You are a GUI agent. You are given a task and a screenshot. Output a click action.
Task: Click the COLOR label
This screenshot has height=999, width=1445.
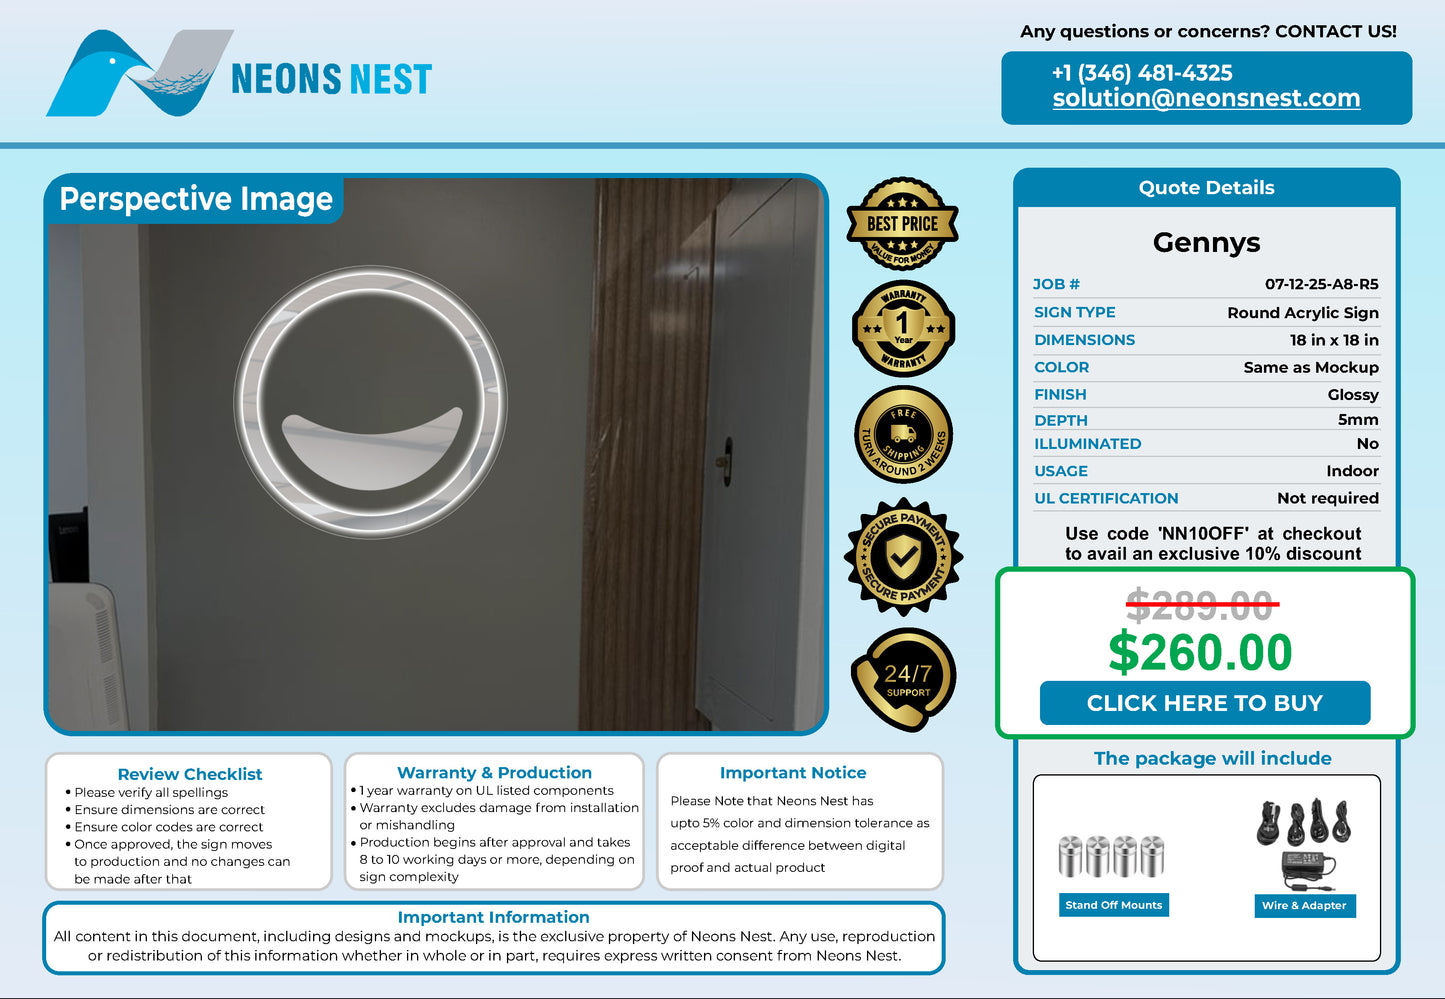coord(1062,367)
